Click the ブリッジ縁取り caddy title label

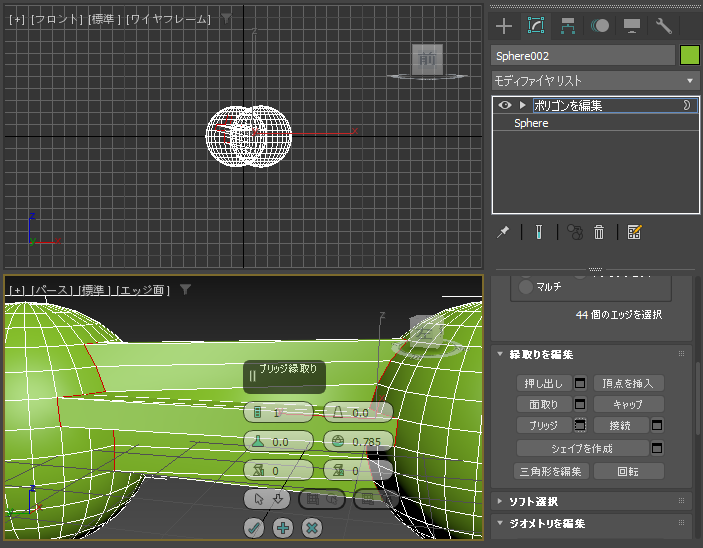(x=288, y=369)
